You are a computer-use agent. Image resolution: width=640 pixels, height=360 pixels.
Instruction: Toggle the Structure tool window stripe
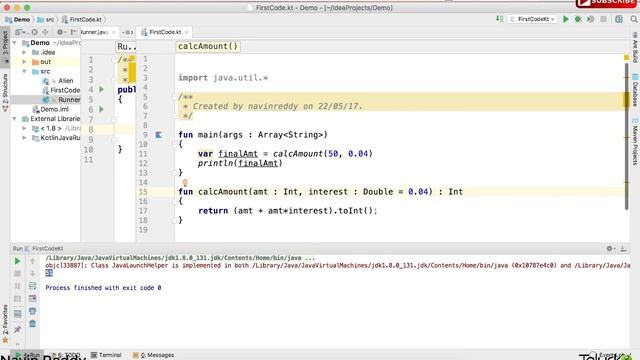tap(5, 92)
